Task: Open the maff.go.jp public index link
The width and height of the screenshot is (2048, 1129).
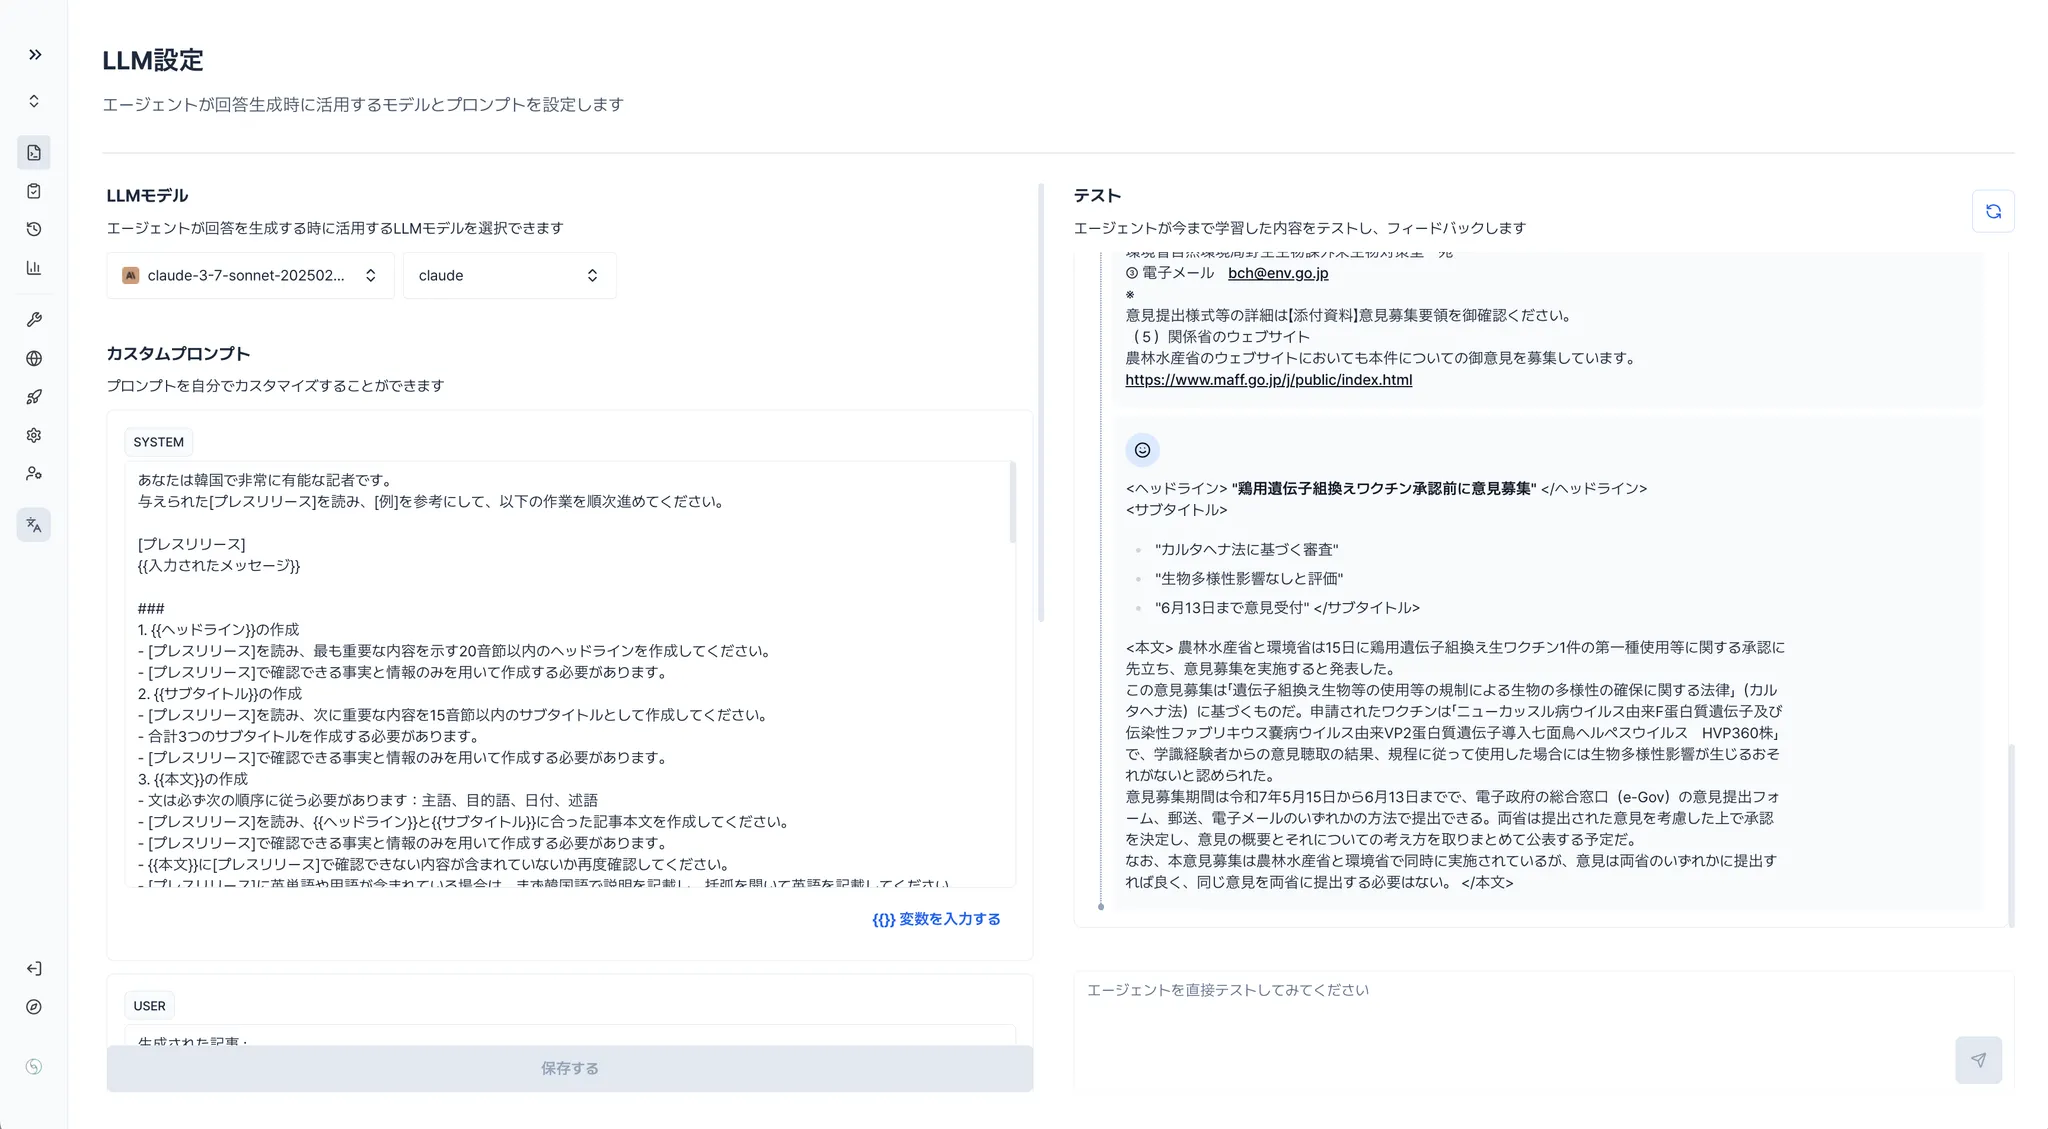Action: coord(1268,380)
